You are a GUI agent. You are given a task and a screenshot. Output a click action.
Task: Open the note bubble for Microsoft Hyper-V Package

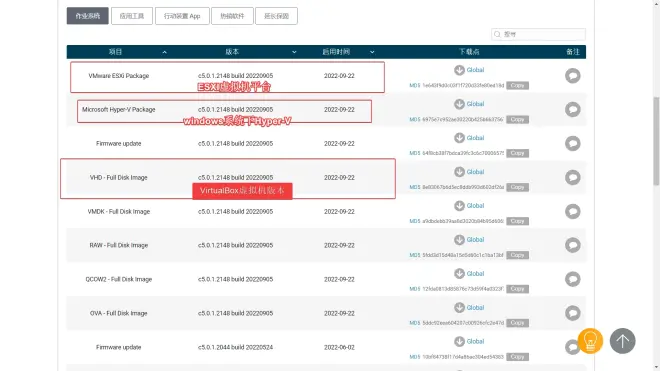(572, 109)
